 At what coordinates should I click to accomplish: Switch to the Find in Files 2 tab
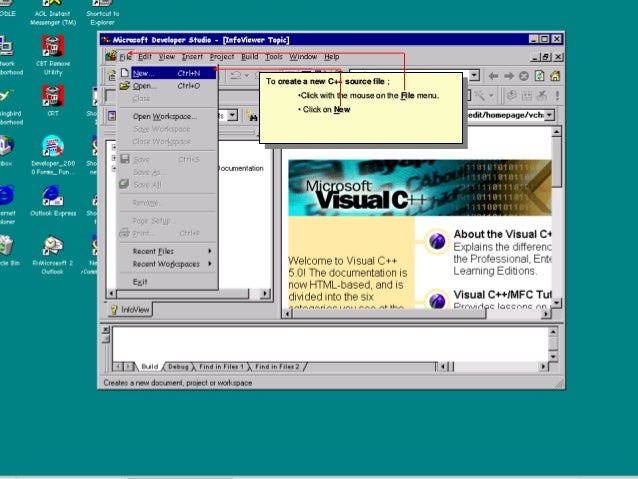coord(277,367)
